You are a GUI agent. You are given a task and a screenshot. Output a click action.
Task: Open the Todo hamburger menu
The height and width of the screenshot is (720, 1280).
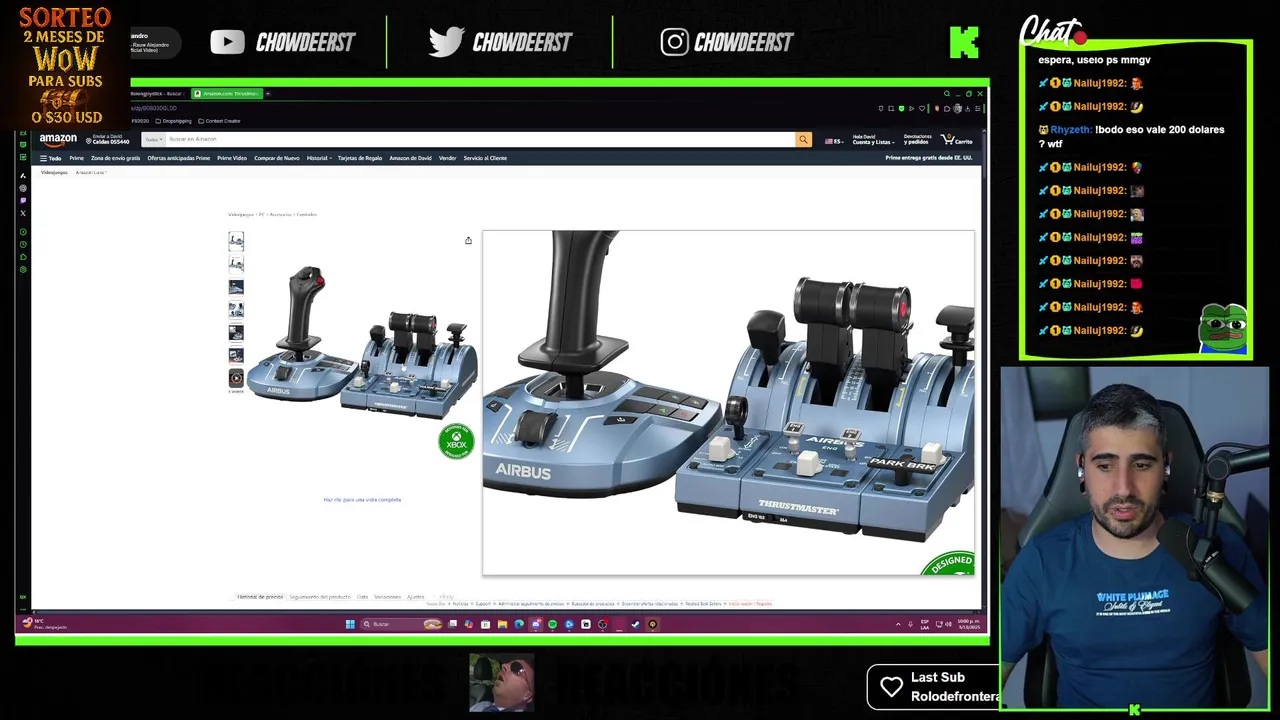[50, 158]
